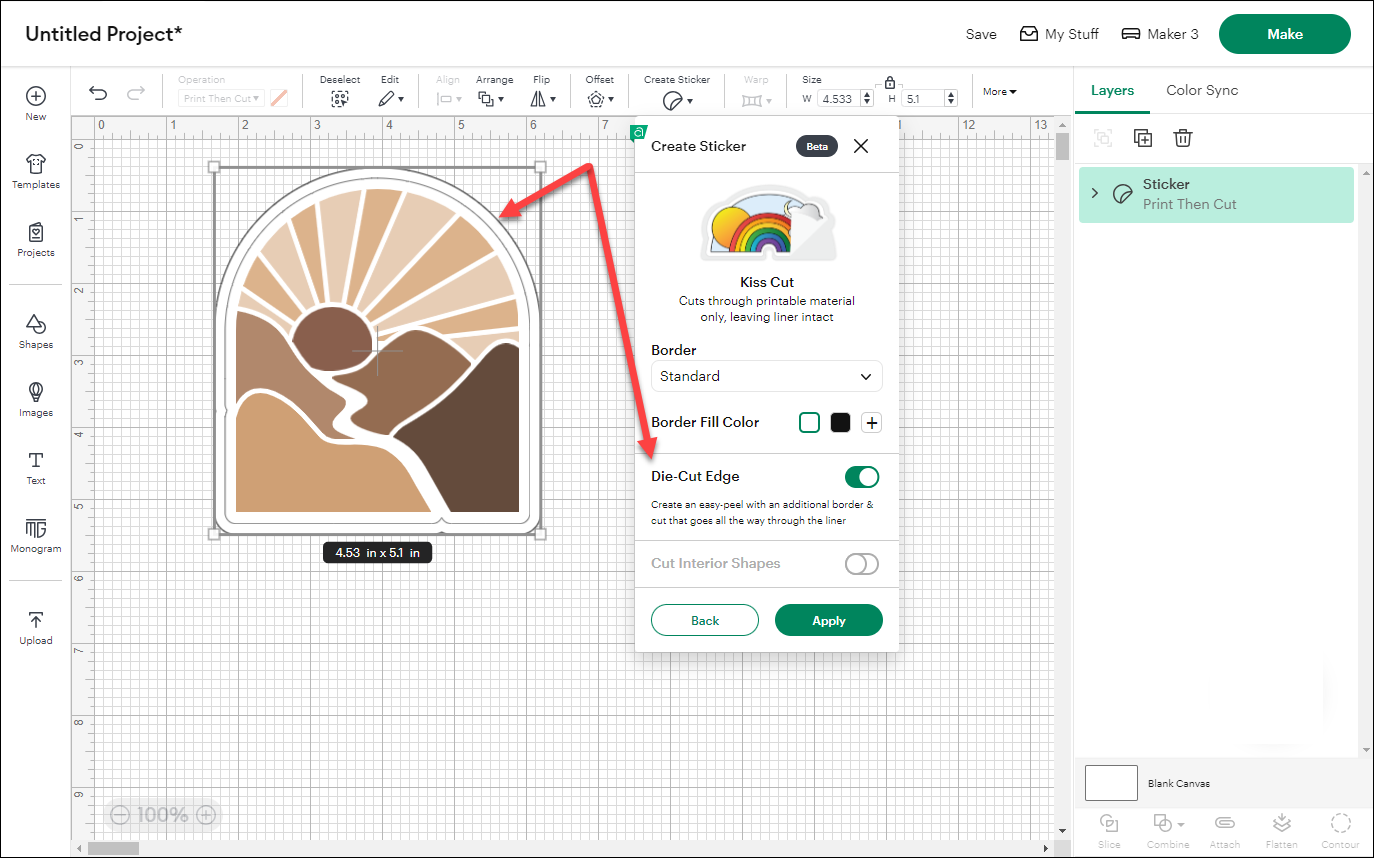Click the Upload icon in the sidebar
This screenshot has width=1374, height=858.
click(35, 626)
